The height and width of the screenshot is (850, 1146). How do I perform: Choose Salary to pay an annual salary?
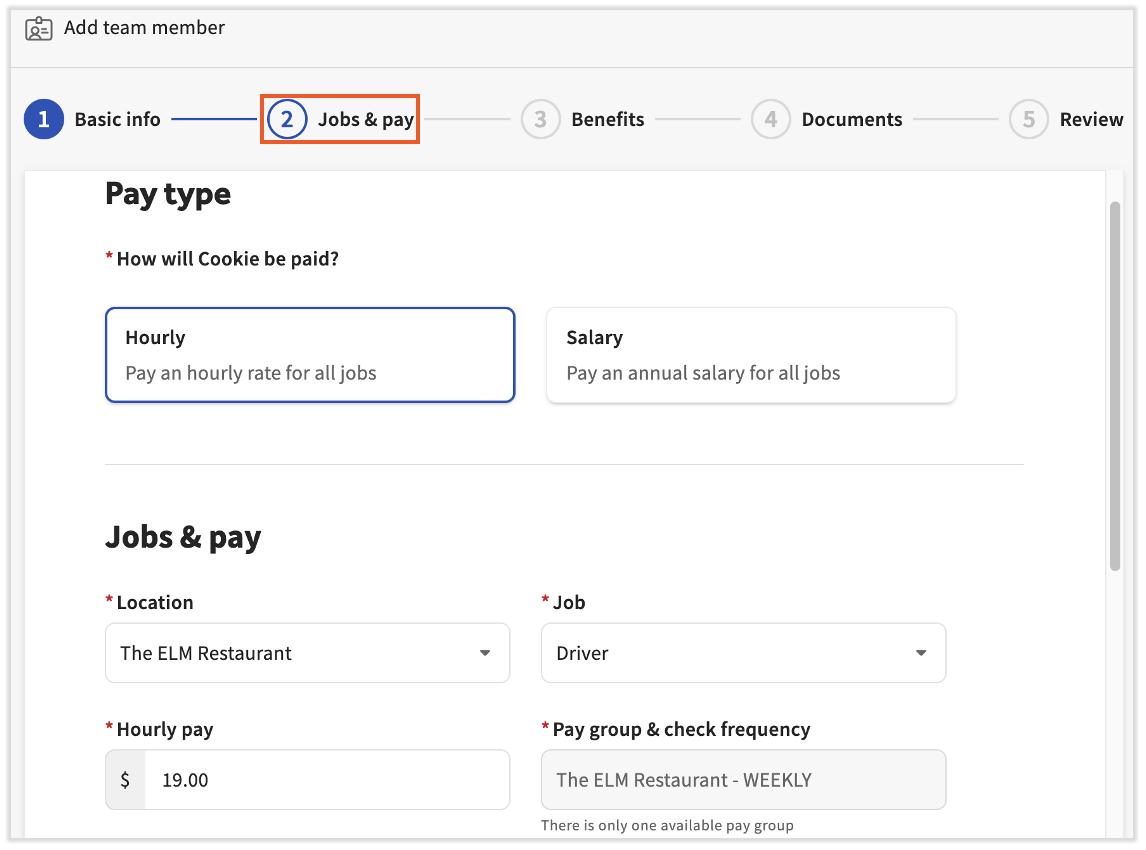(x=750, y=355)
